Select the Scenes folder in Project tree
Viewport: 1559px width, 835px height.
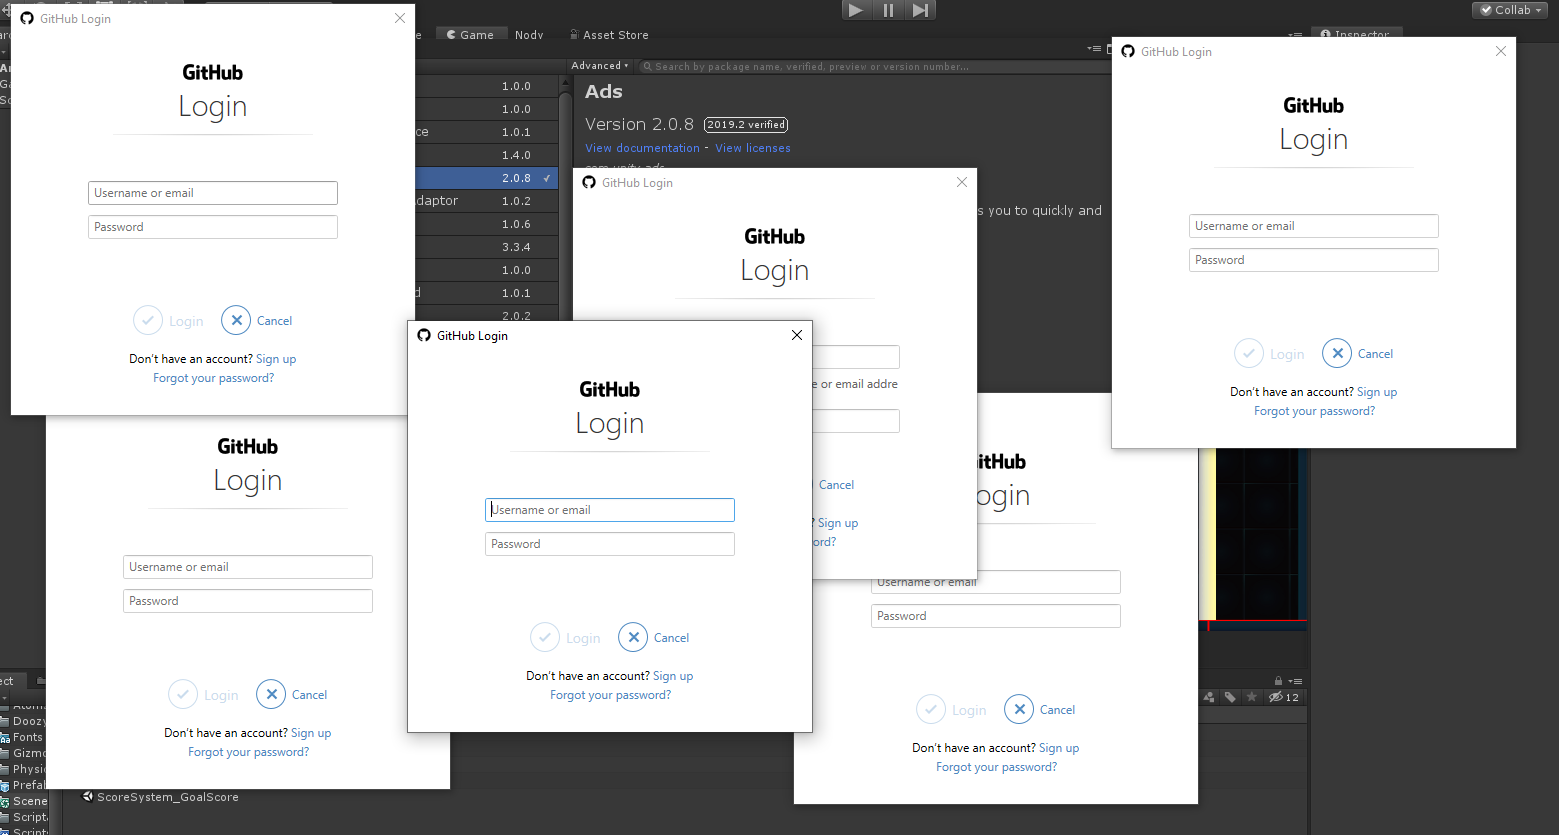point(23,801)
